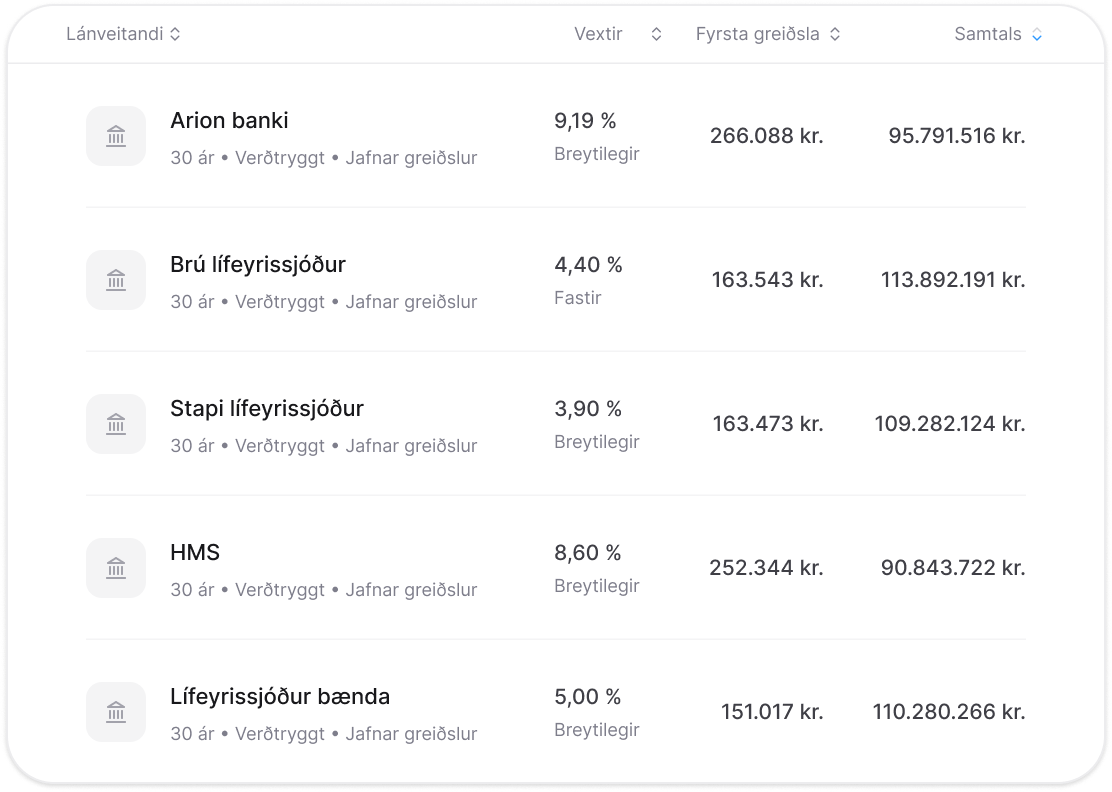The height and width of the screenshot is (792, 1112).
Task: Click the 266.088 kr. first payment
Action: [x=767, y=136]
